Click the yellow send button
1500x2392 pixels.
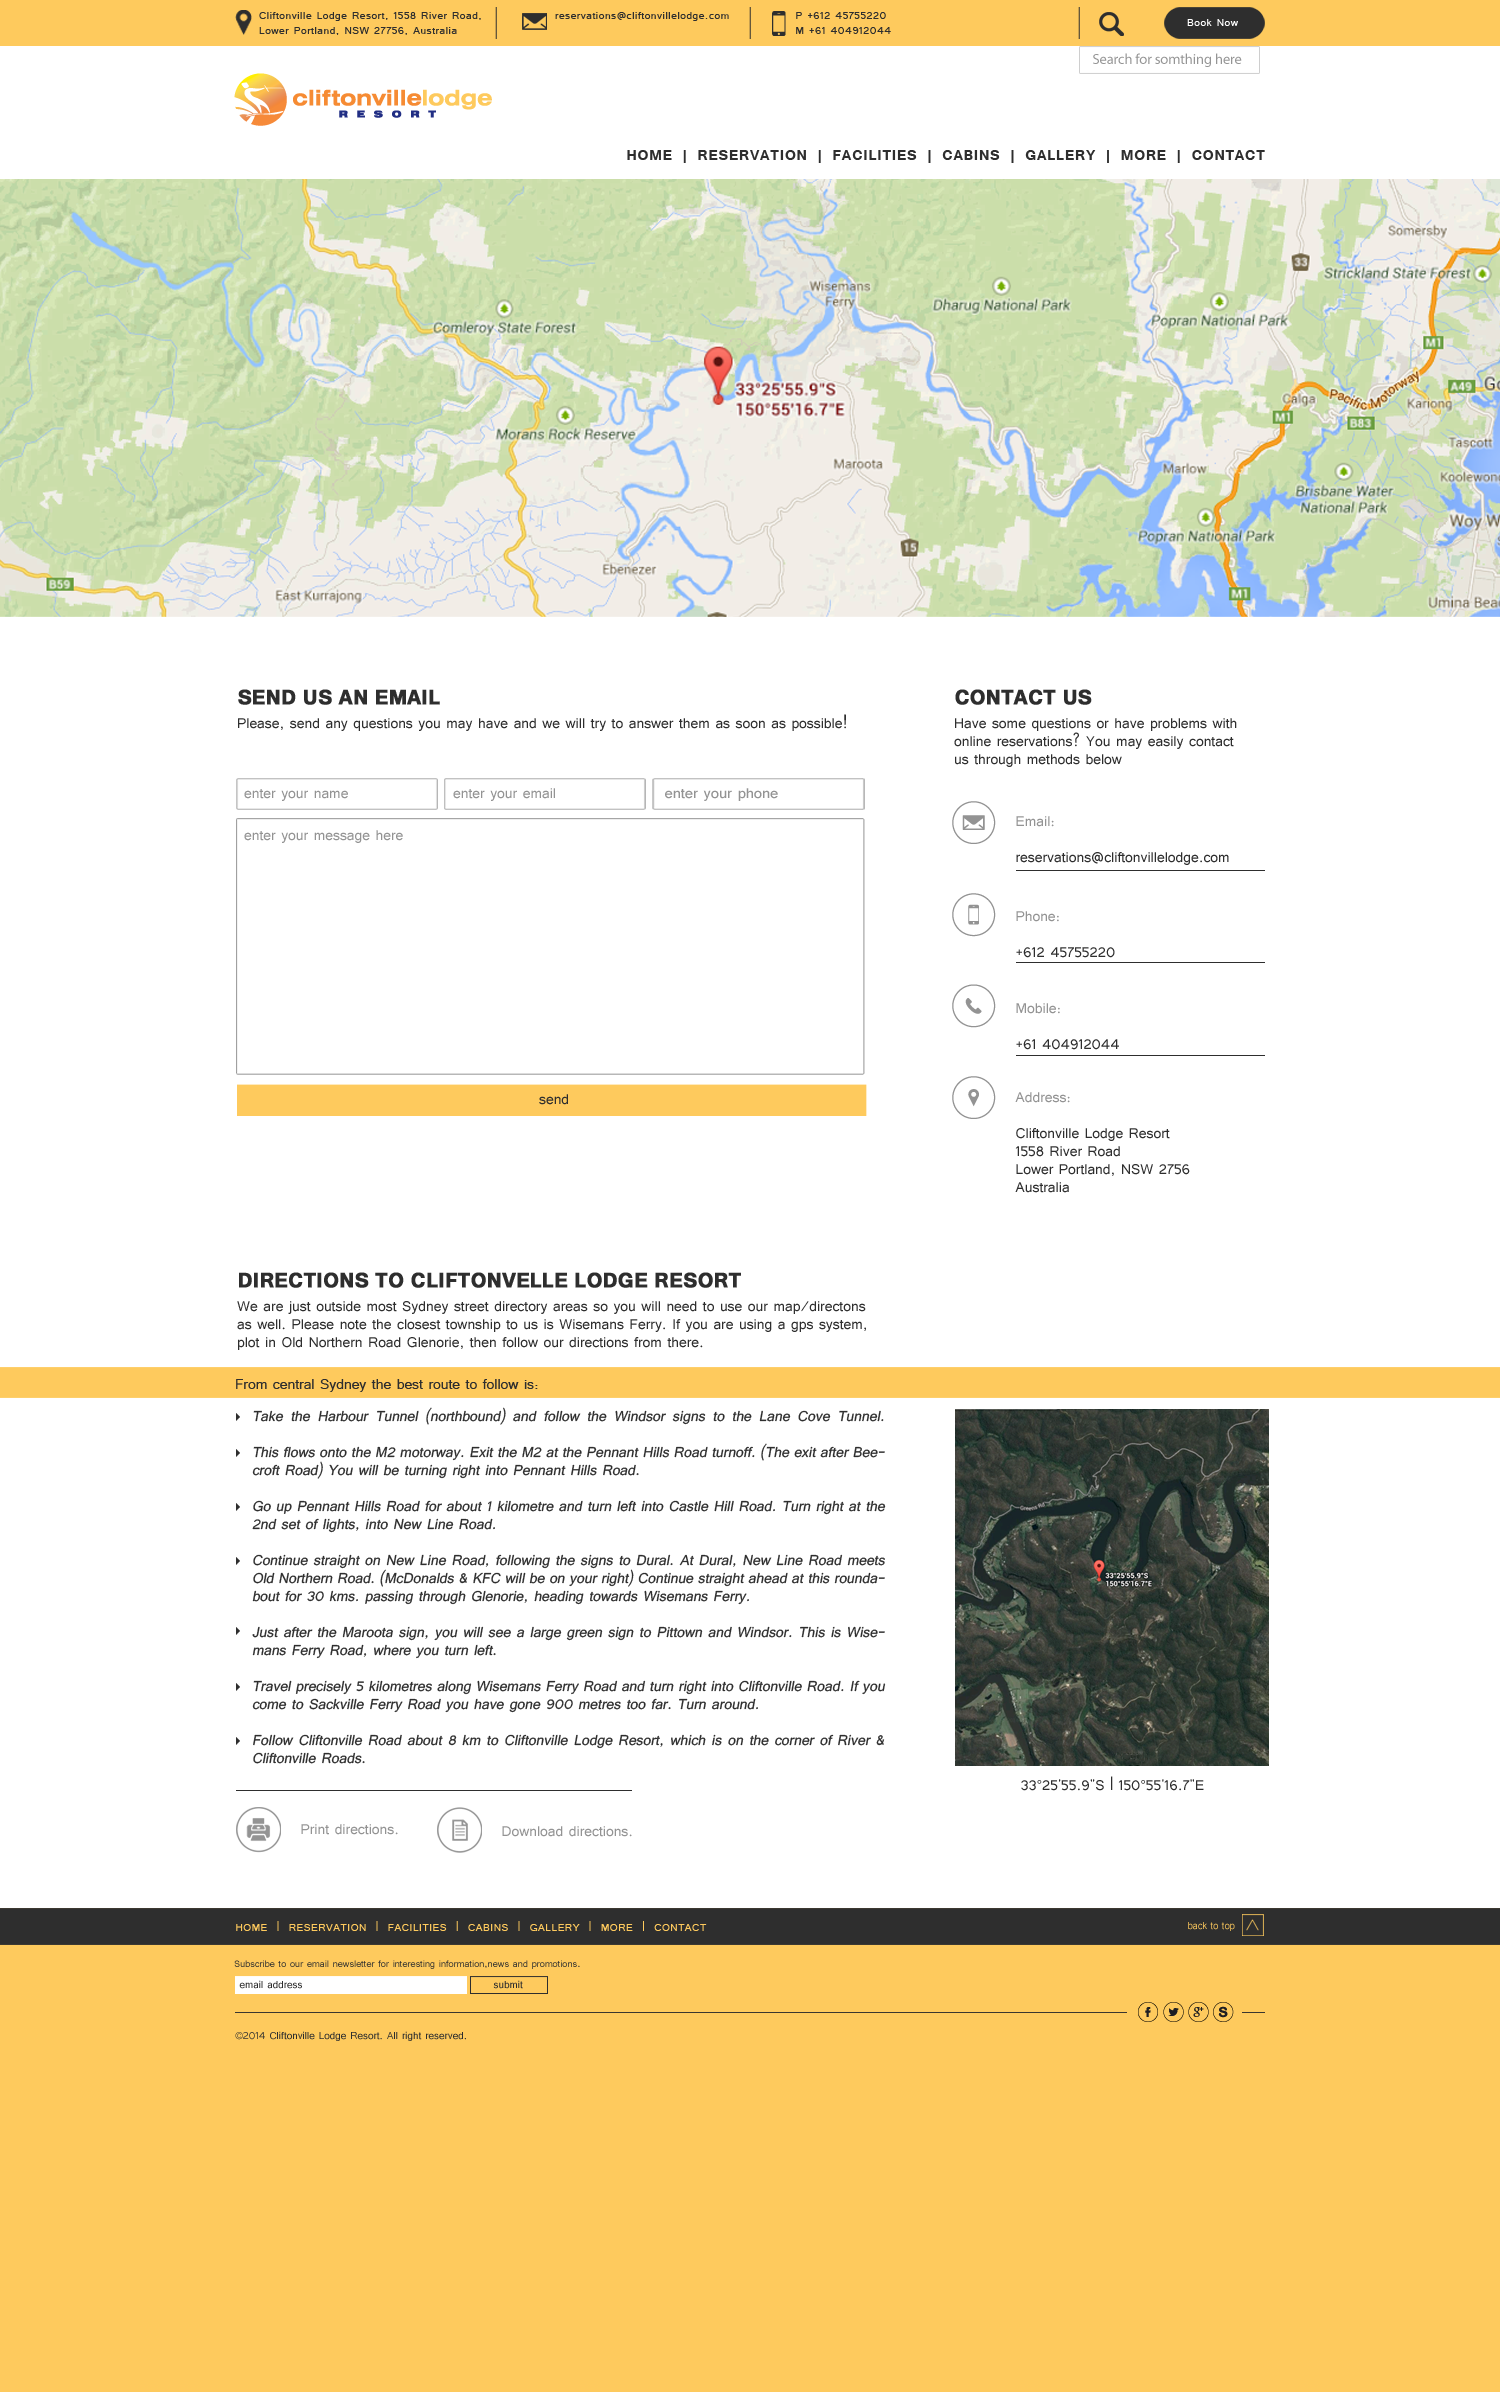[551, 1100]
